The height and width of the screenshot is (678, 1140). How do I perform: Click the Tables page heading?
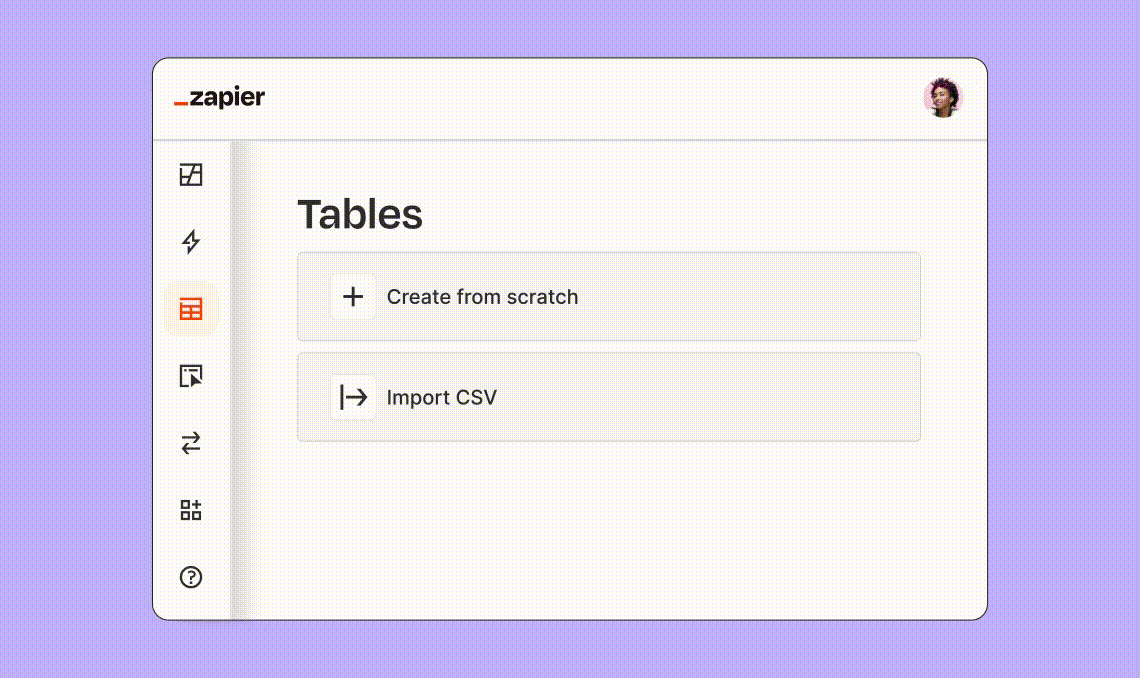click(360, 214)
